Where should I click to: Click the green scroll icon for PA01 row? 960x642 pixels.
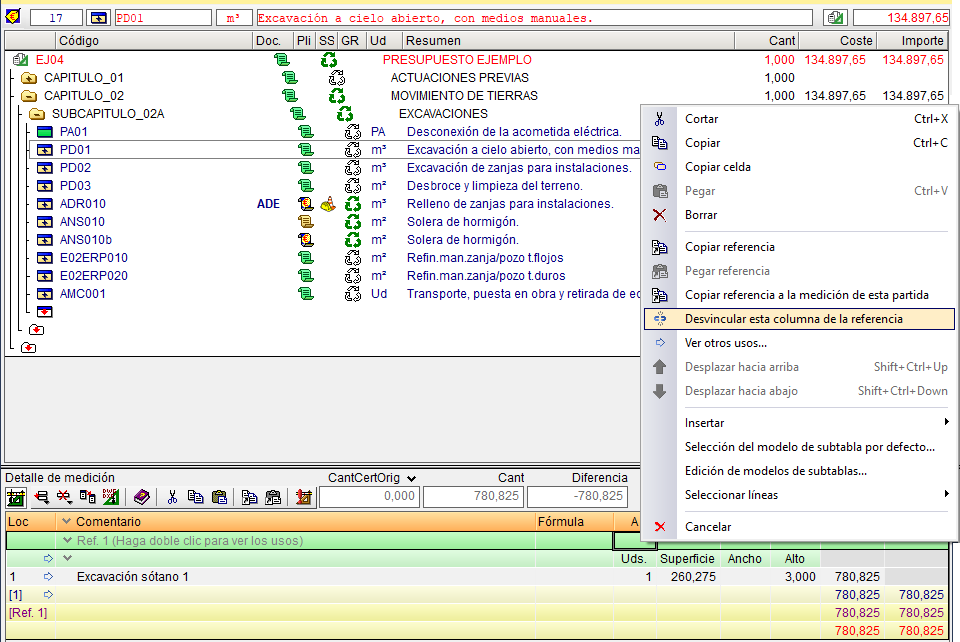click(x=305, y=132)
